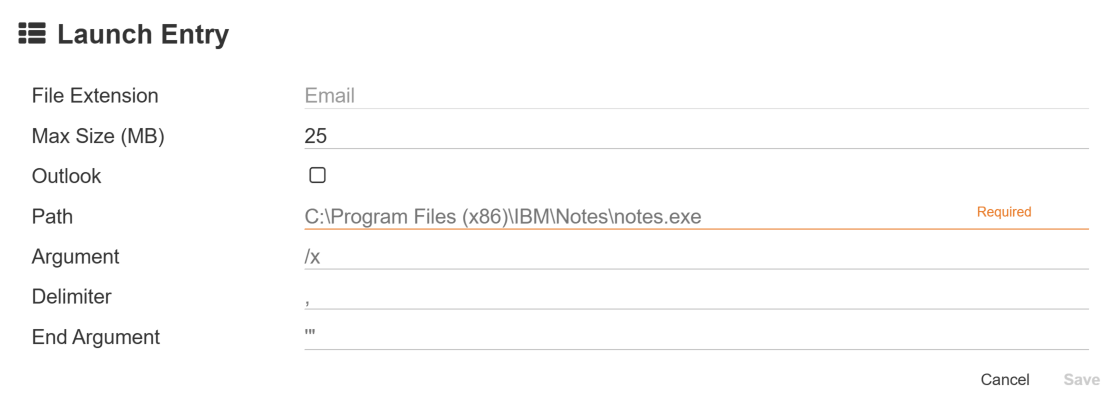1120x407 pixels.
Task: Click the orange Required validation message
Action: click(1003, 212)
